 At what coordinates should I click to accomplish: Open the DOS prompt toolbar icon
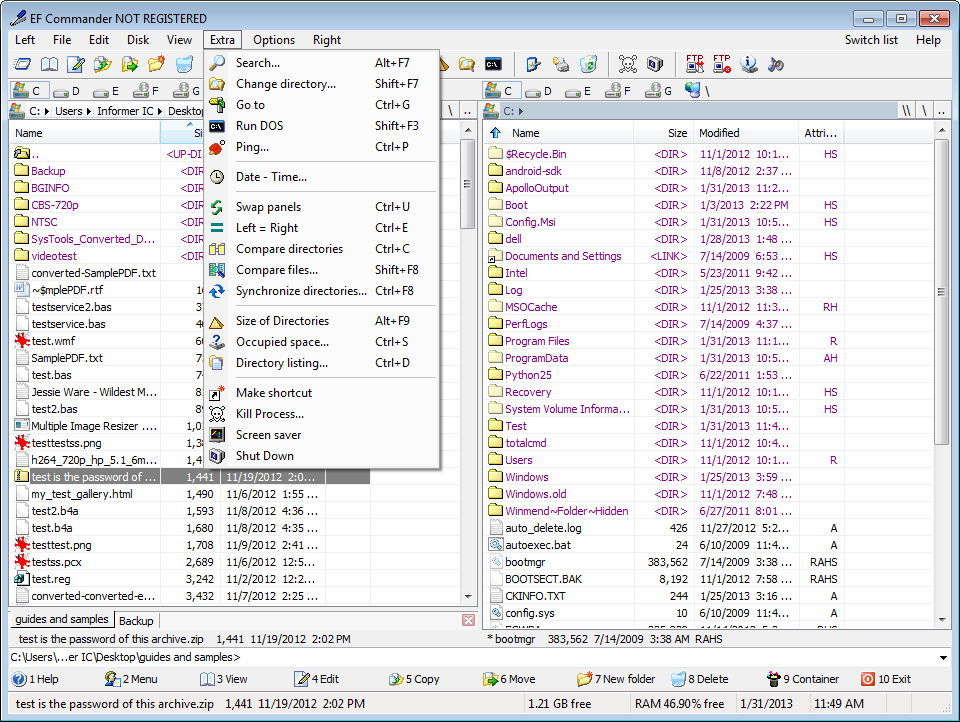pos(495,64)
